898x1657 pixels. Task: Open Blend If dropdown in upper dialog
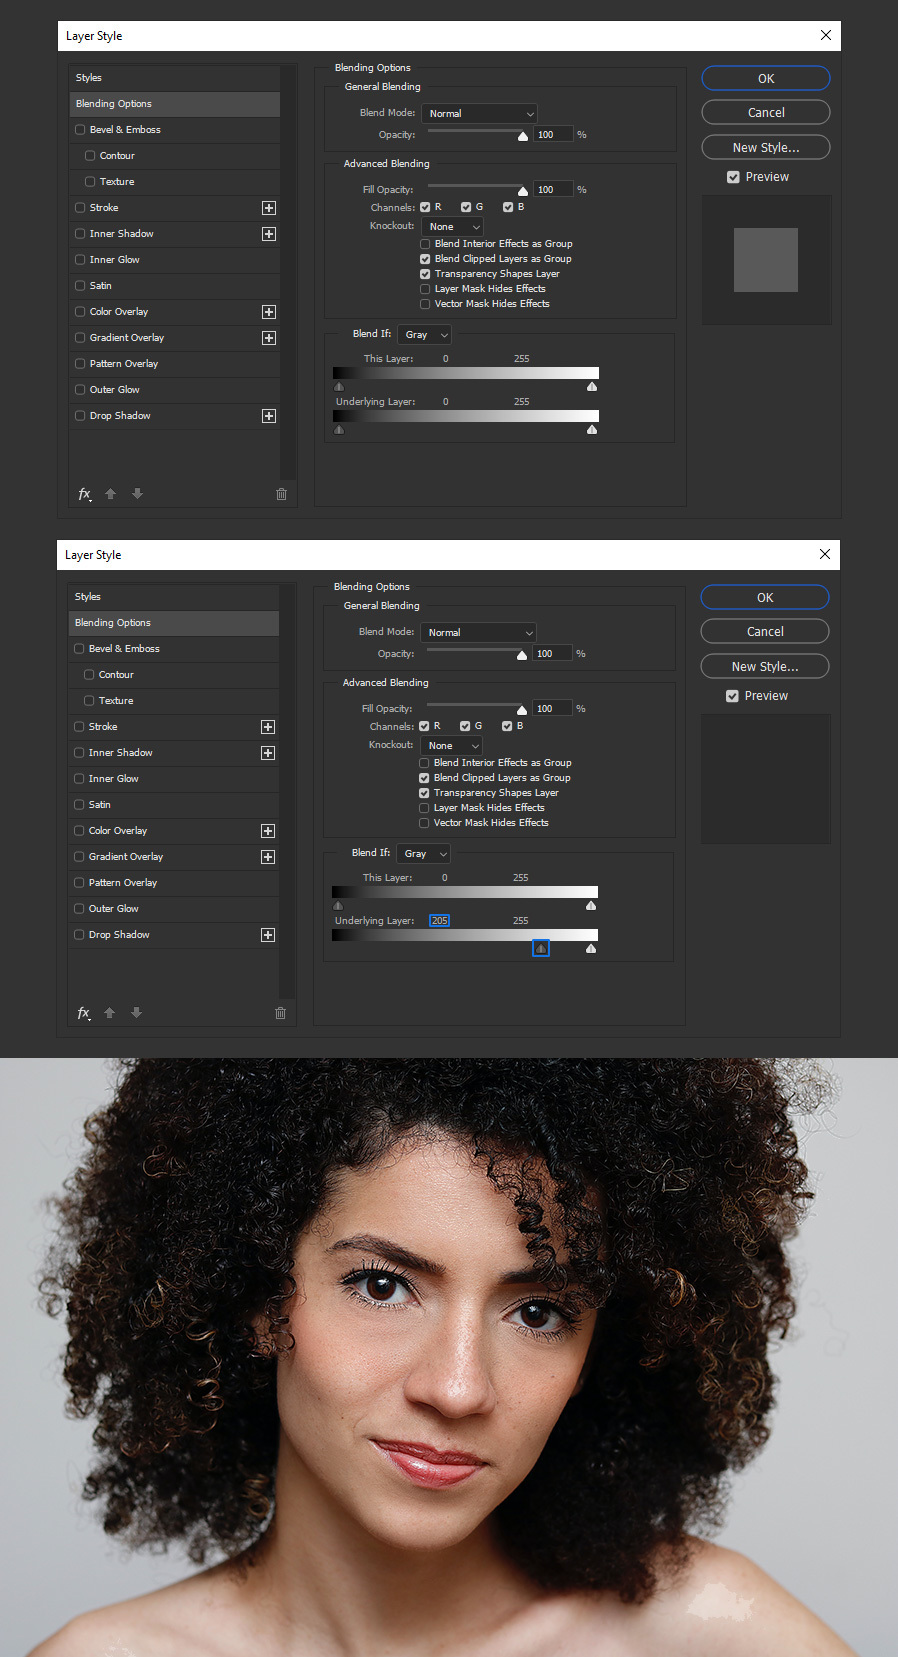425,335
